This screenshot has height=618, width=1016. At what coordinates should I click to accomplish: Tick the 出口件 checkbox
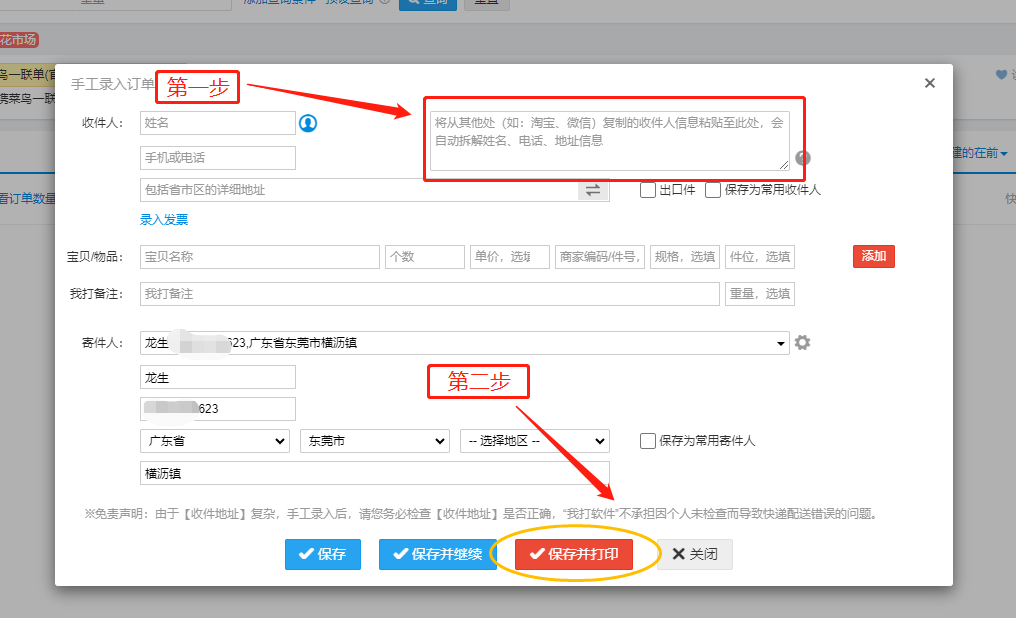(x=648, y=190)
